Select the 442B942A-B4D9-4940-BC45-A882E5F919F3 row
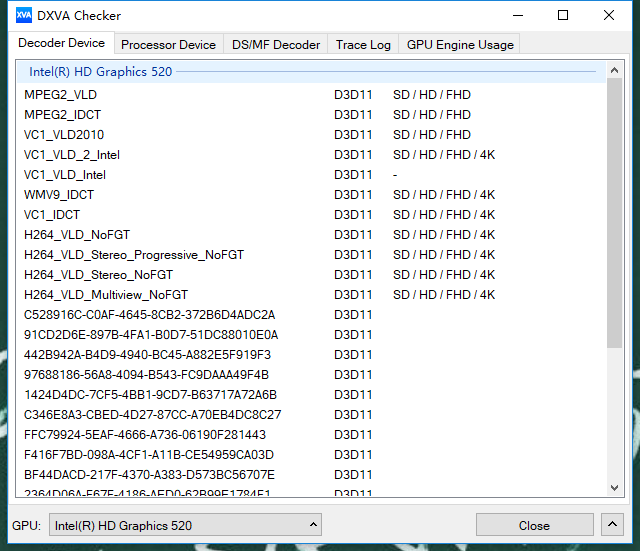This screenshot has height=551, width=640. [312, 355]
